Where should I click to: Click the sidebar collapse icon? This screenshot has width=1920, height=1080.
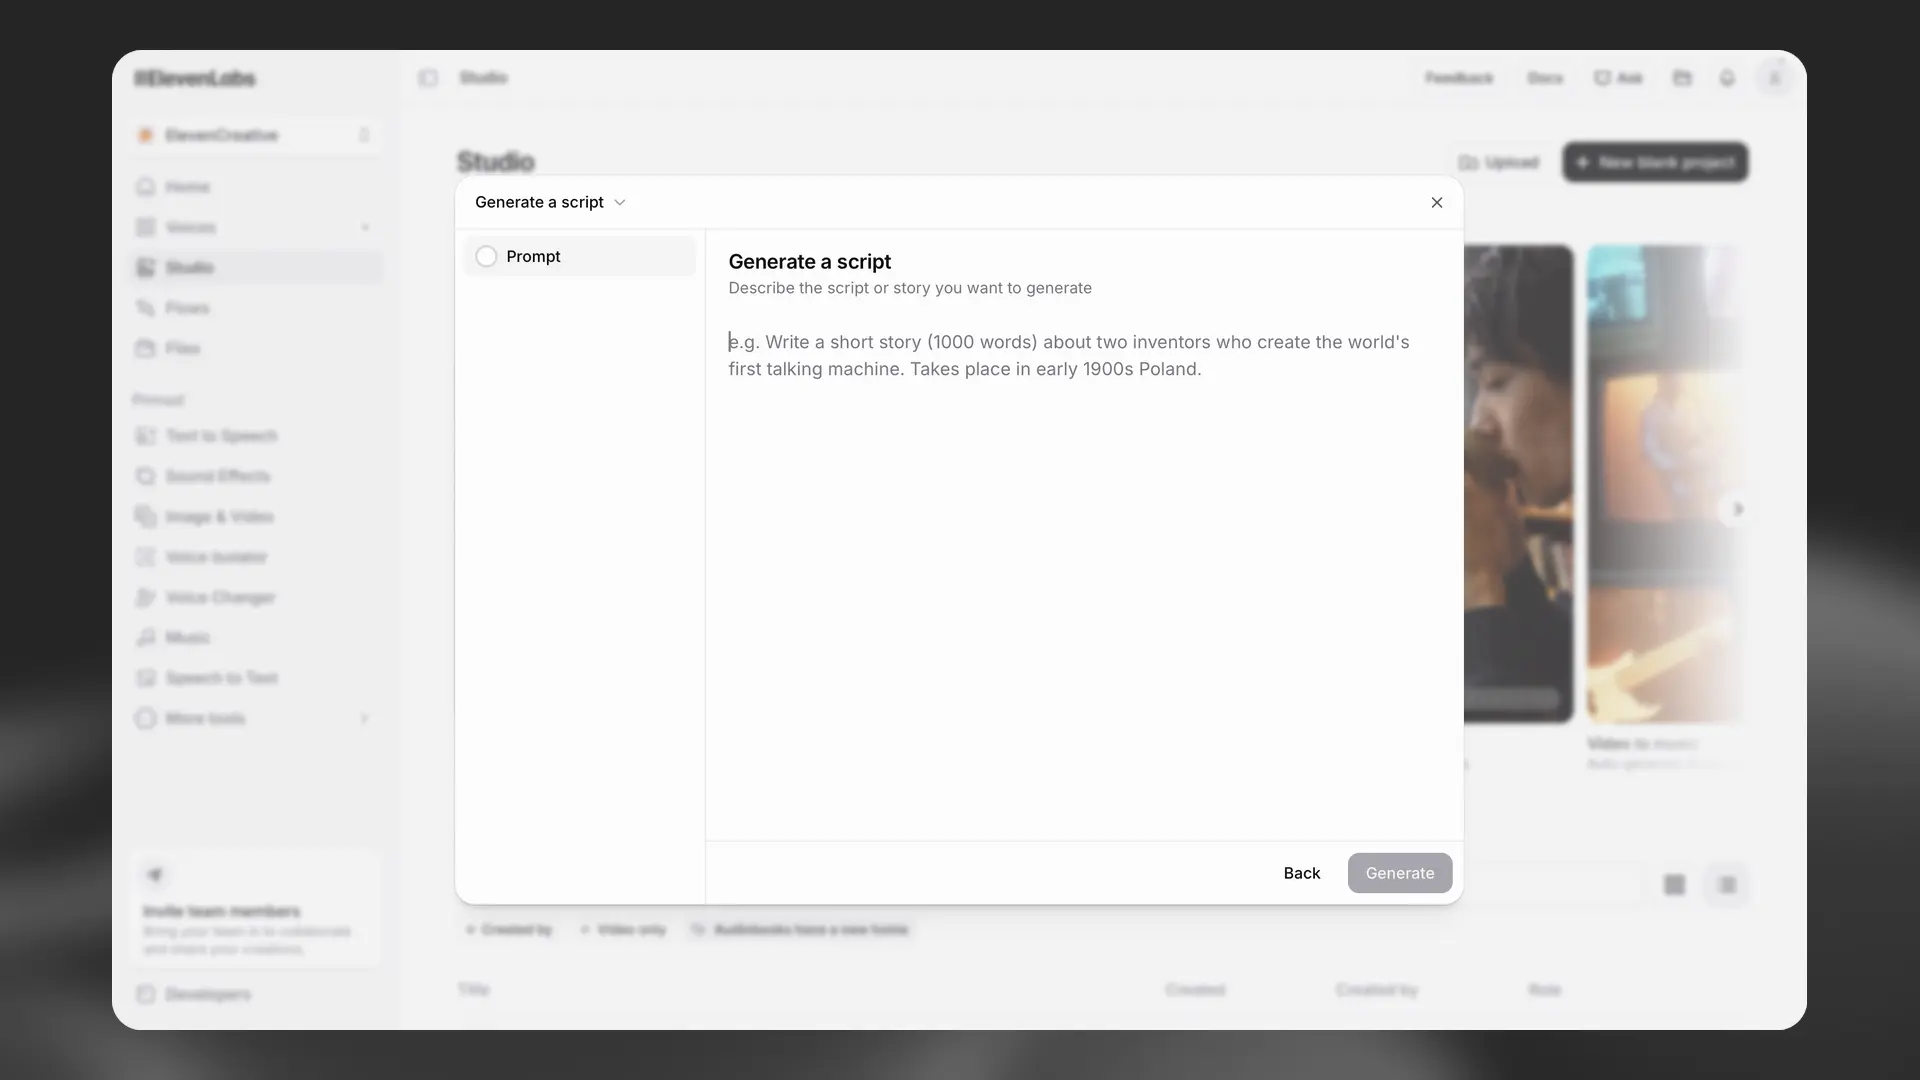[x=428, y=78]
